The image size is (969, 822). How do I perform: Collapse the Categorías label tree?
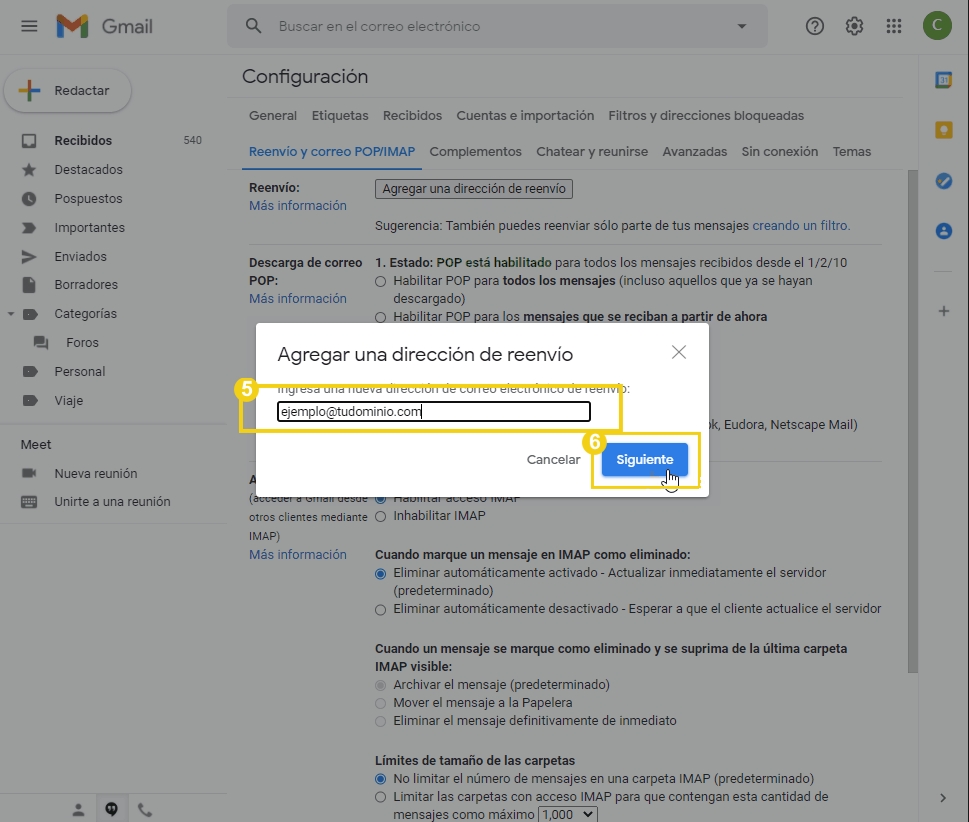(11, 314)
